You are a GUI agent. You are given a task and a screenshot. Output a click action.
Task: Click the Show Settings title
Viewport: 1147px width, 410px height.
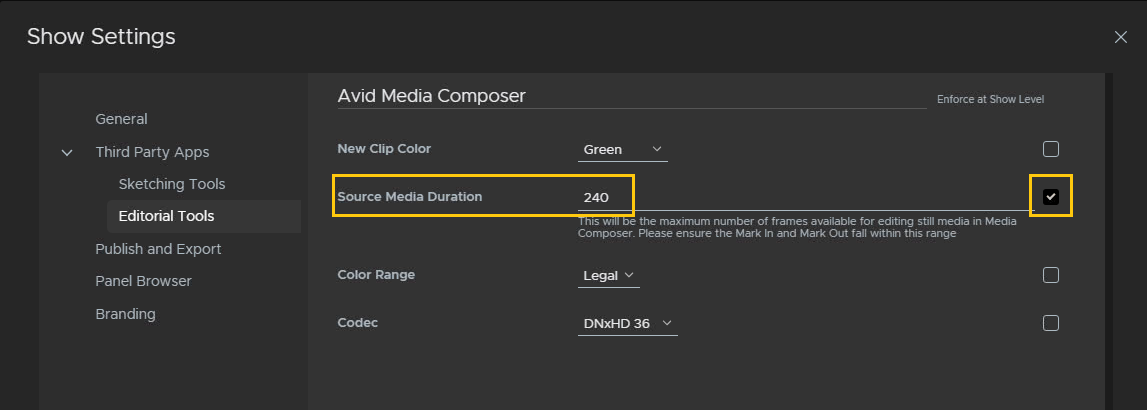tap(101, 37)
